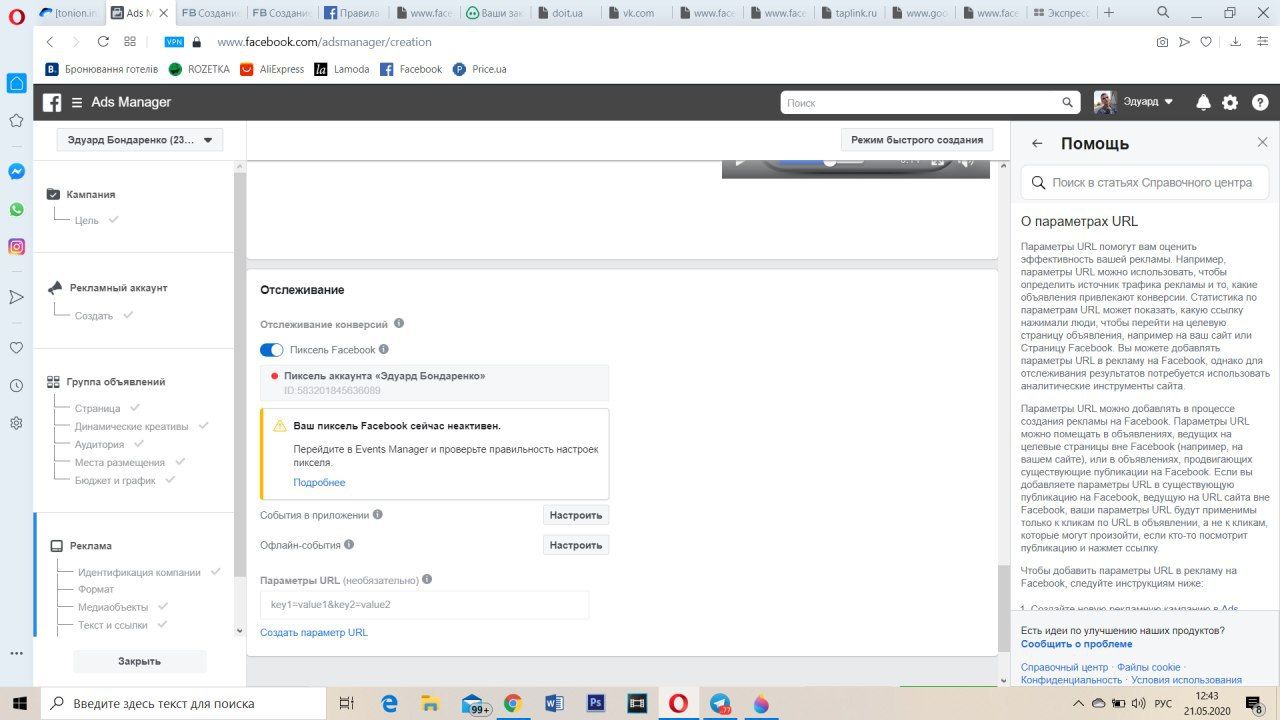Expand the Эдуард profile menu arrow
The height and width of the screenshot is (720, 1280).
tap(1169, 102)
